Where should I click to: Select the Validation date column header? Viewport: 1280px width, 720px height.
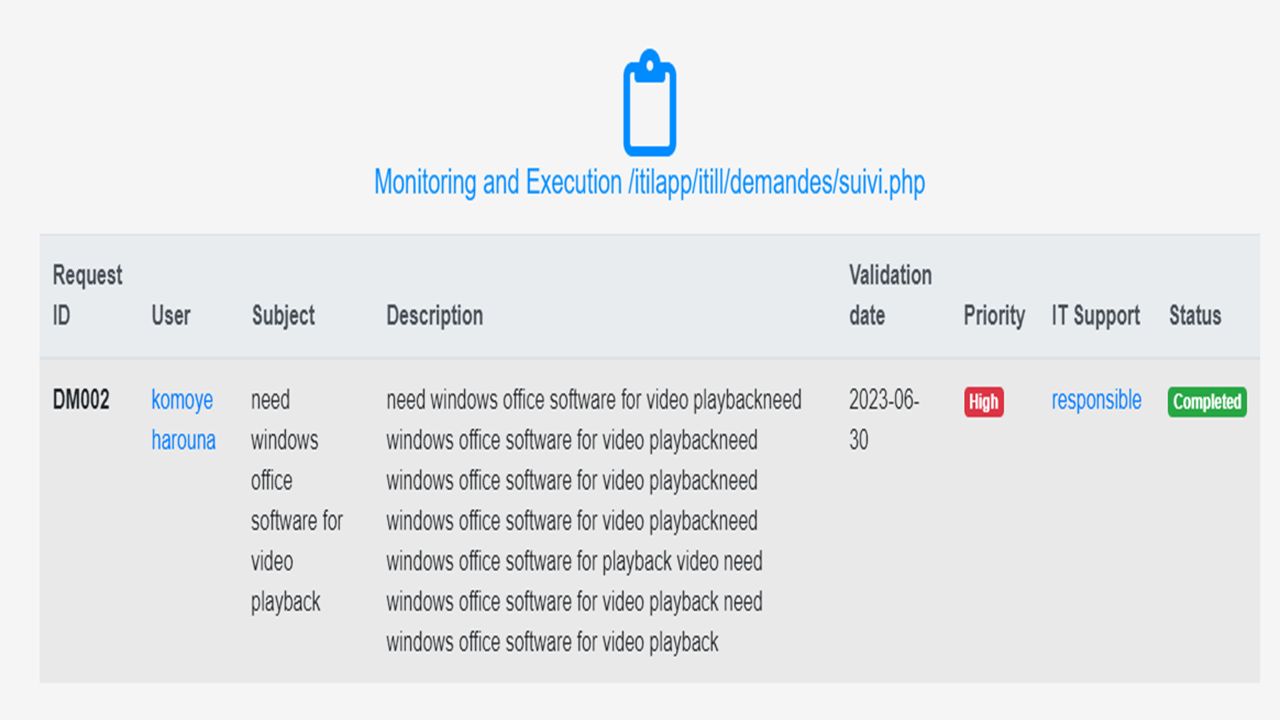tap(890, 295)
